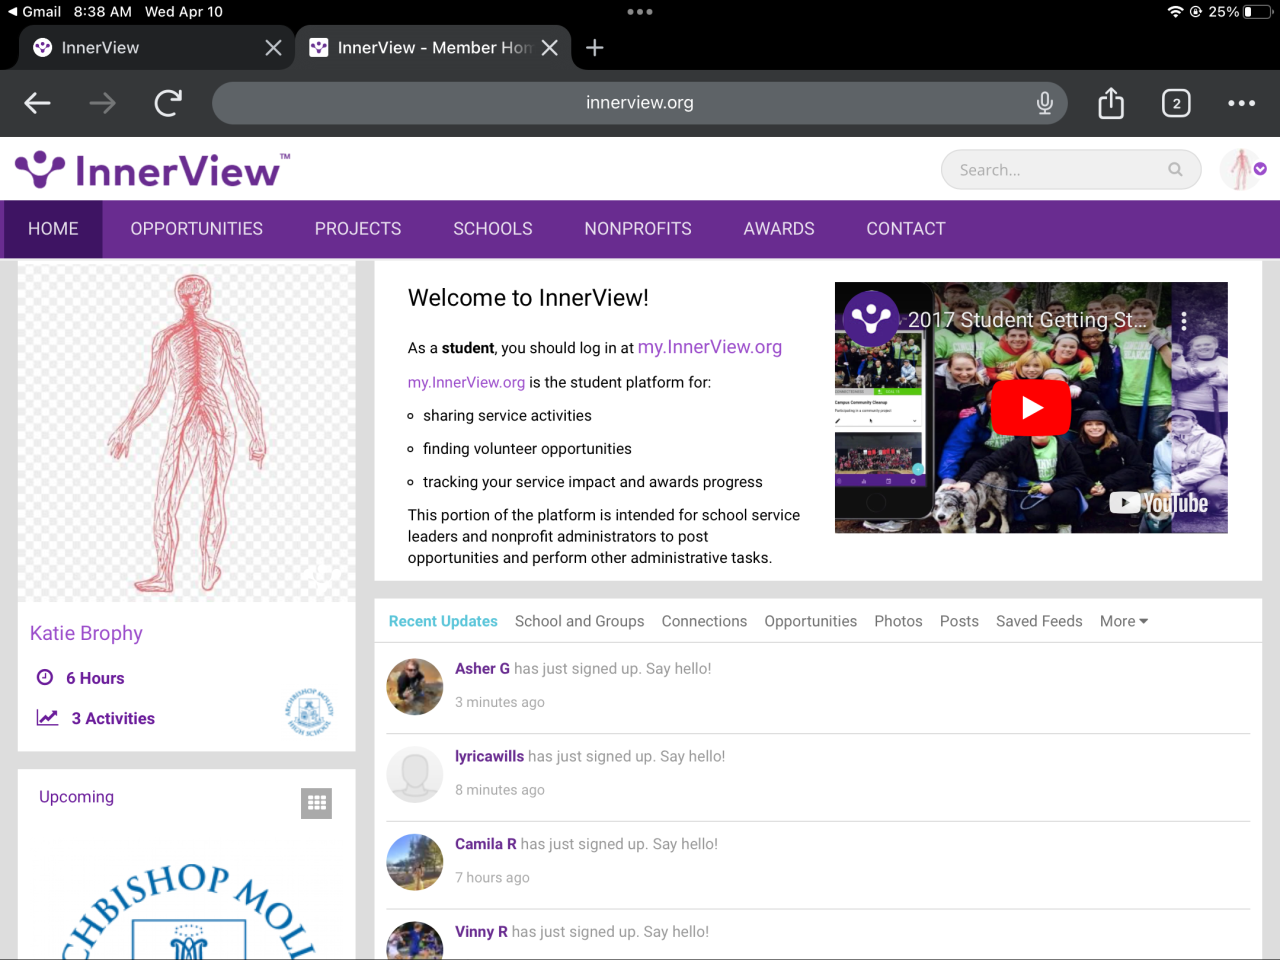Open Vinny R's profile link
The height and width of the screenshot is (960, 1280).
coord(481,932)
